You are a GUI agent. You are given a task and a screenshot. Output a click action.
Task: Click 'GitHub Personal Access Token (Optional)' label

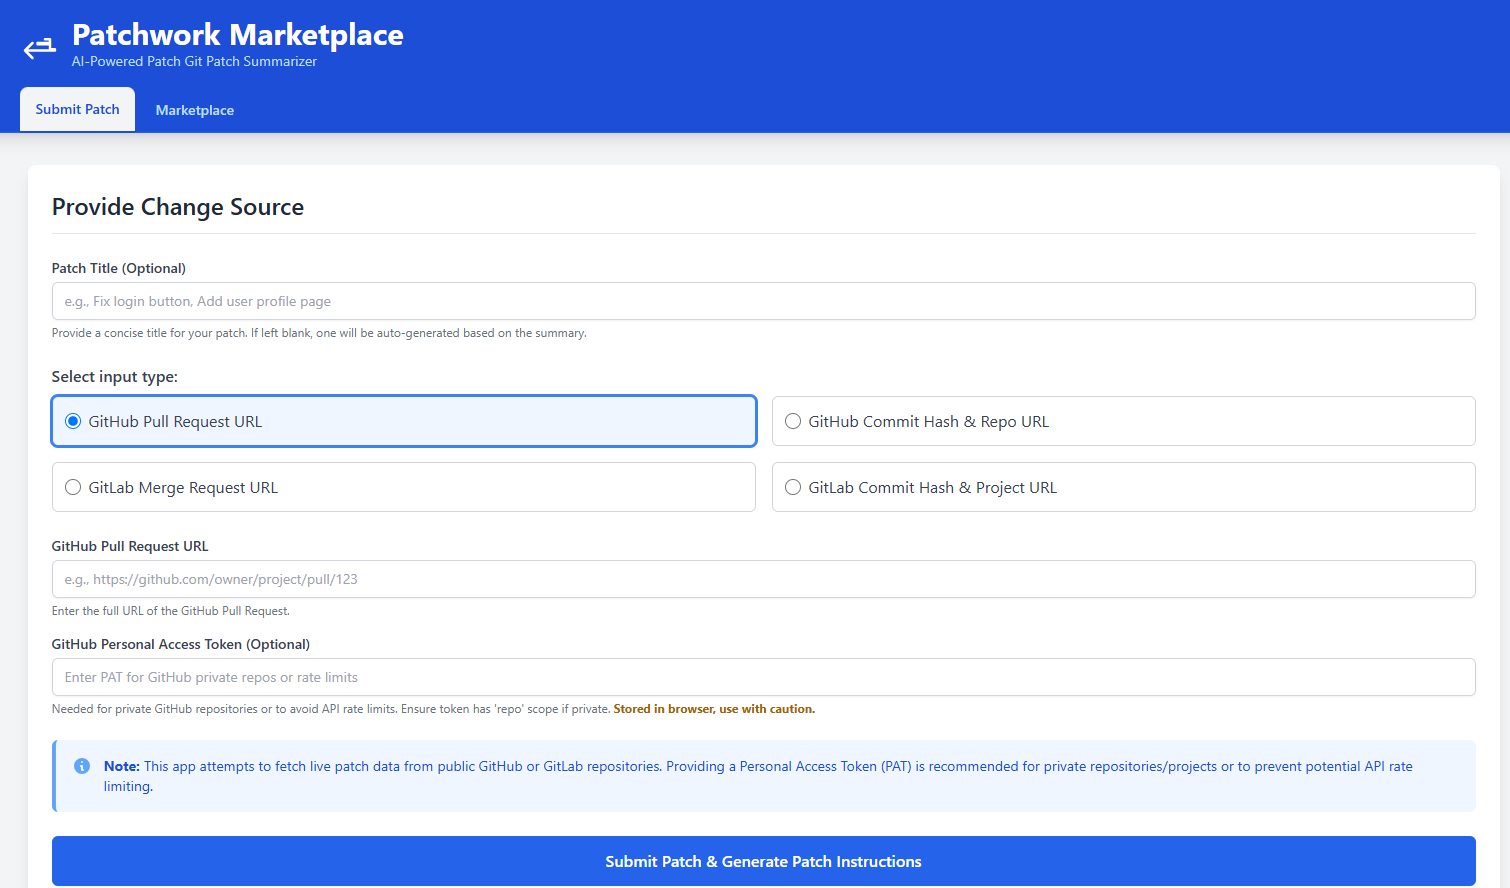(x=181, y=644)
